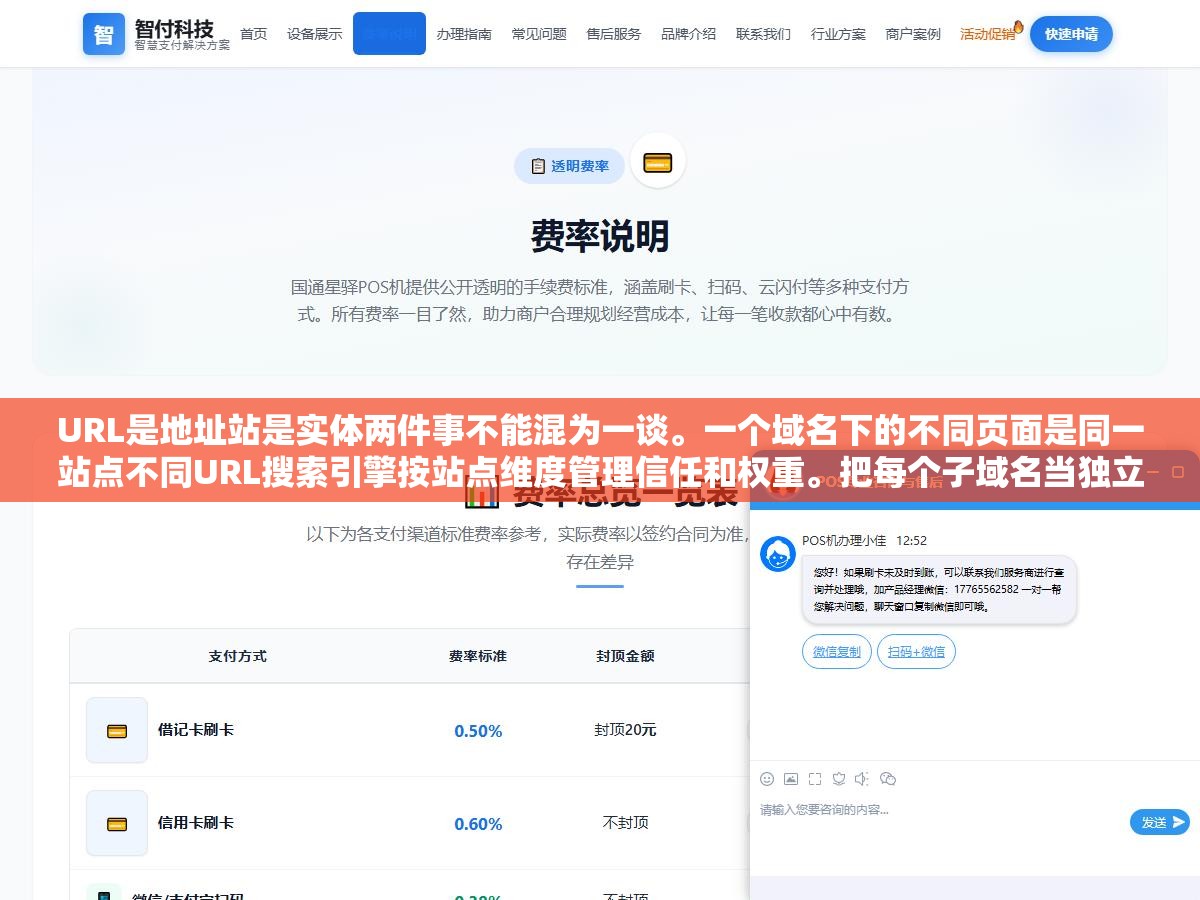Select the highlighted blue nav tab
Image resolution: width=1200 pixels, height=900 pixels.
click(389, 33)
